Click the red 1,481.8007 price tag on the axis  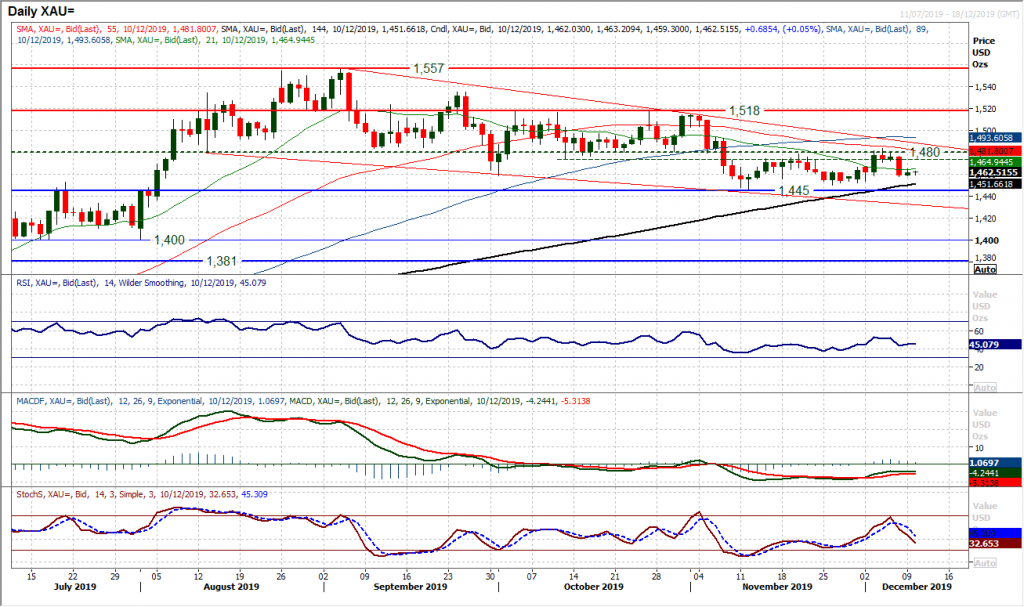click(x=993, y=150)
